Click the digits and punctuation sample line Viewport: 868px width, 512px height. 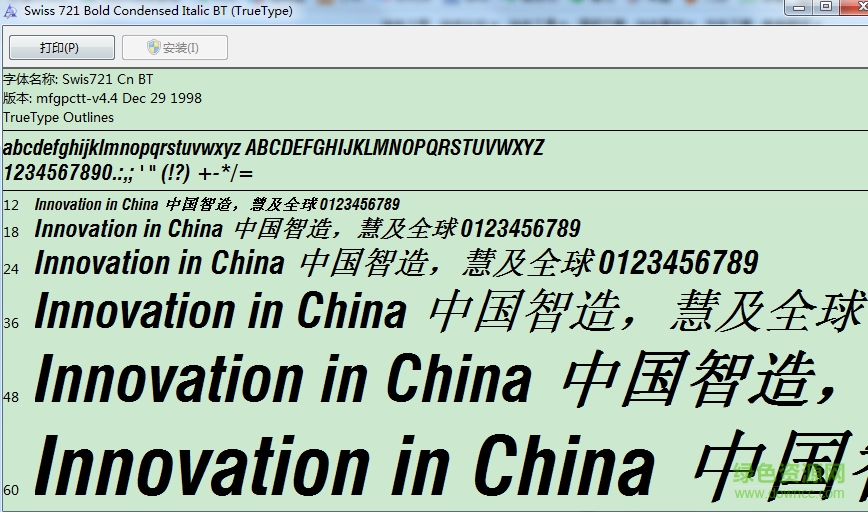128,173
